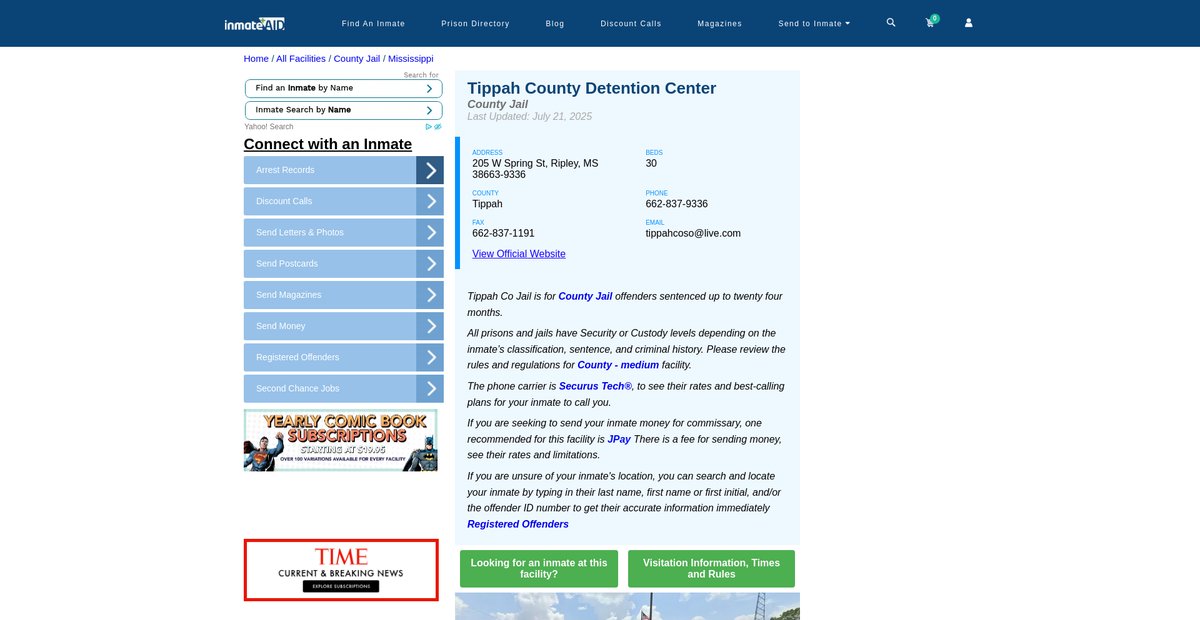Click Visitation Information, Times and Rules button
This screenshot has width=1200, height=620.
[x=711, y=569]
